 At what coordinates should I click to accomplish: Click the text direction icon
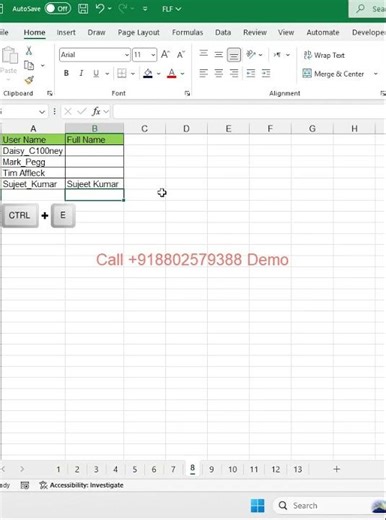click(277, 55)
